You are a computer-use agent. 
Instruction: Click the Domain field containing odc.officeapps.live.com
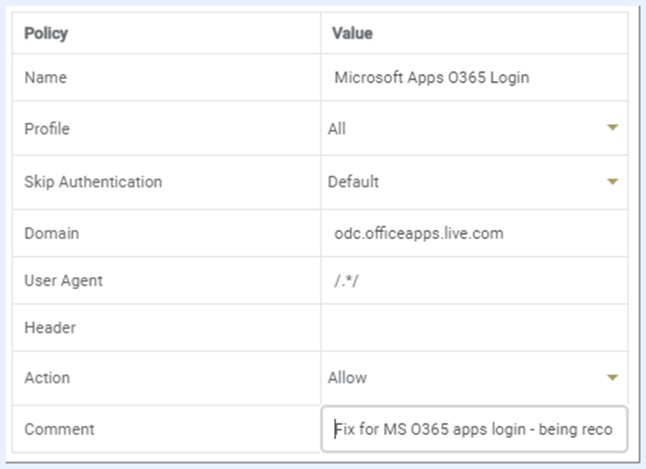coord(474,233)
